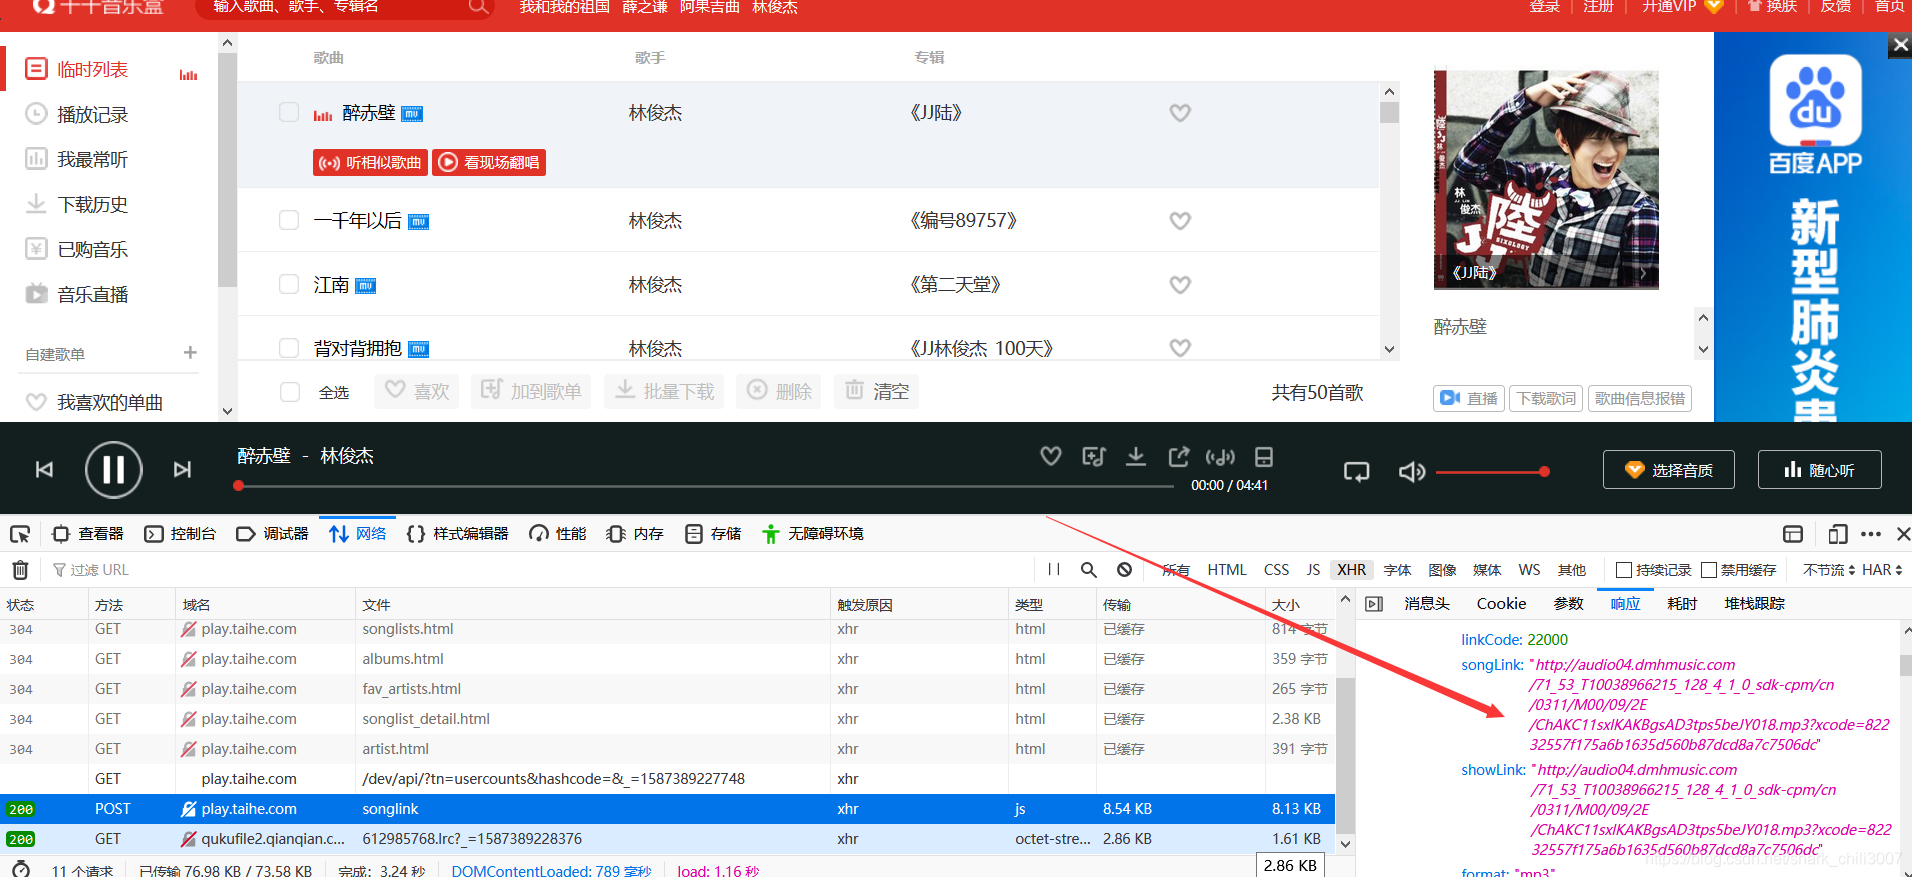Download the current song from player bar

[1136, 456]
